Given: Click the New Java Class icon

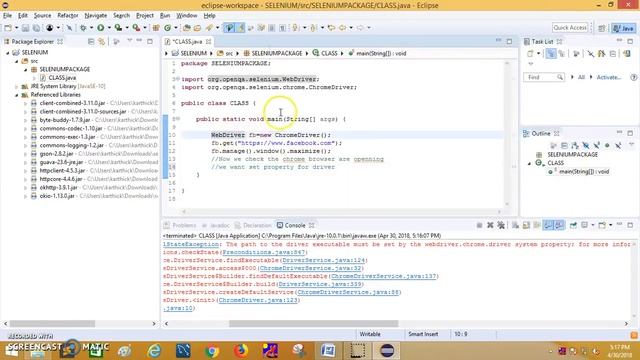Looking at the screenshot, I should click(167, 28).
